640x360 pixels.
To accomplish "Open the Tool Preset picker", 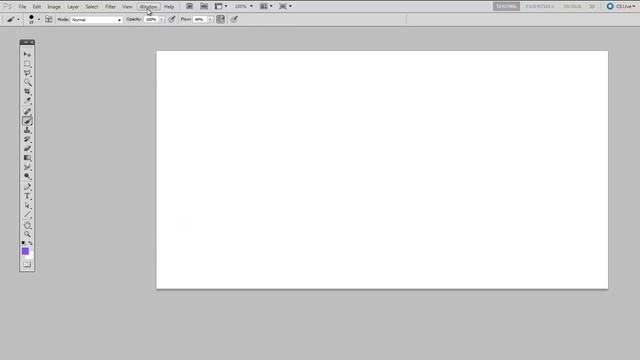I will [x=13, y=19].
